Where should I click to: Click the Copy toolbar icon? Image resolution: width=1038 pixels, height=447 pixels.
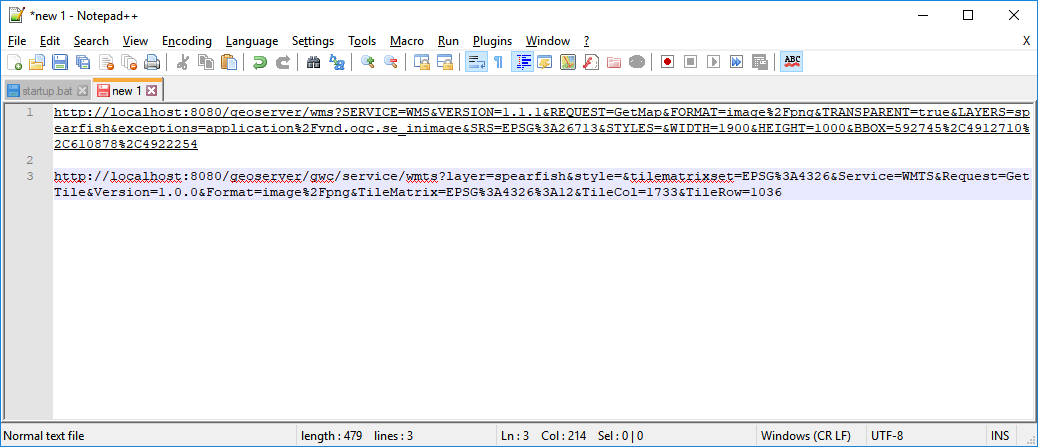(x=207, y=62)
